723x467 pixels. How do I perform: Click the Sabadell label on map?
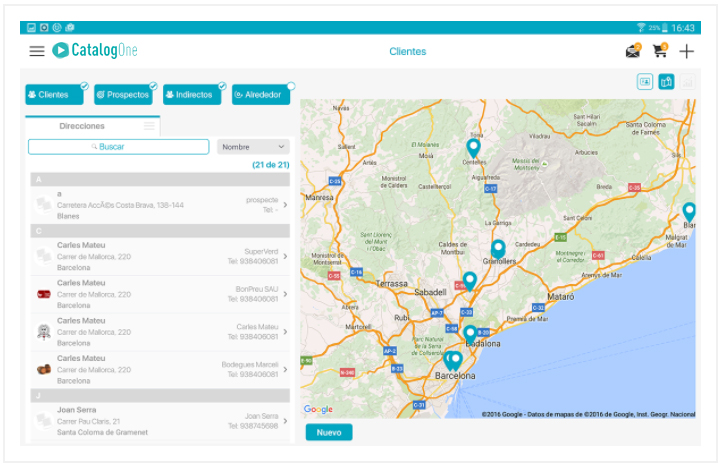point(430,292)
